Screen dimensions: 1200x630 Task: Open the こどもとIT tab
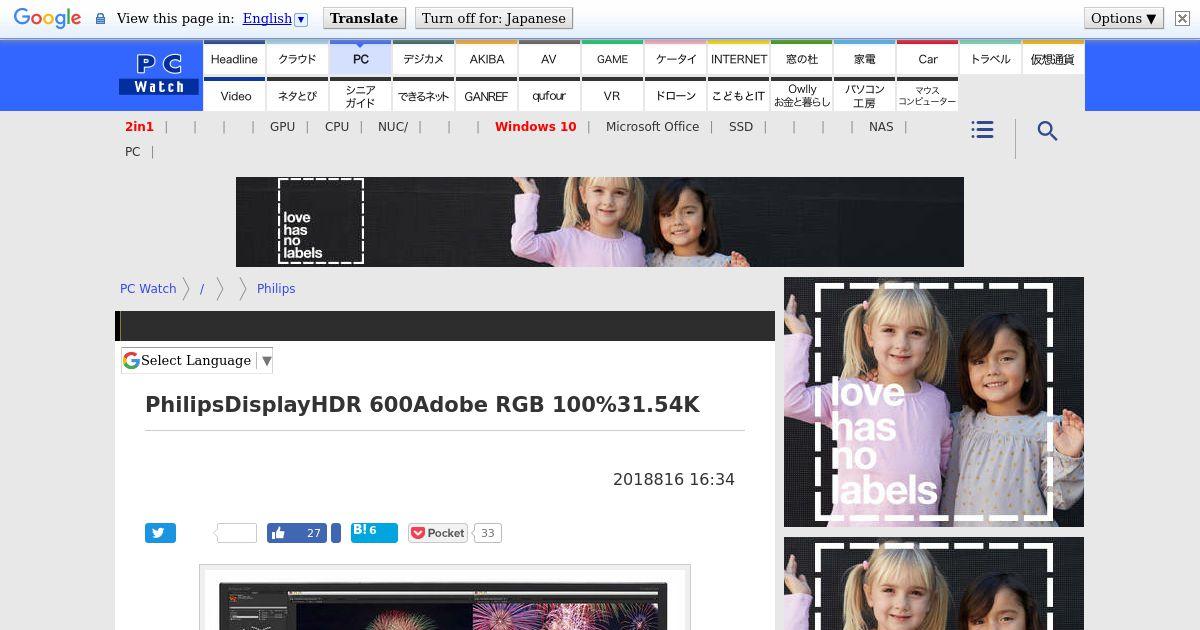pos(739,95)
